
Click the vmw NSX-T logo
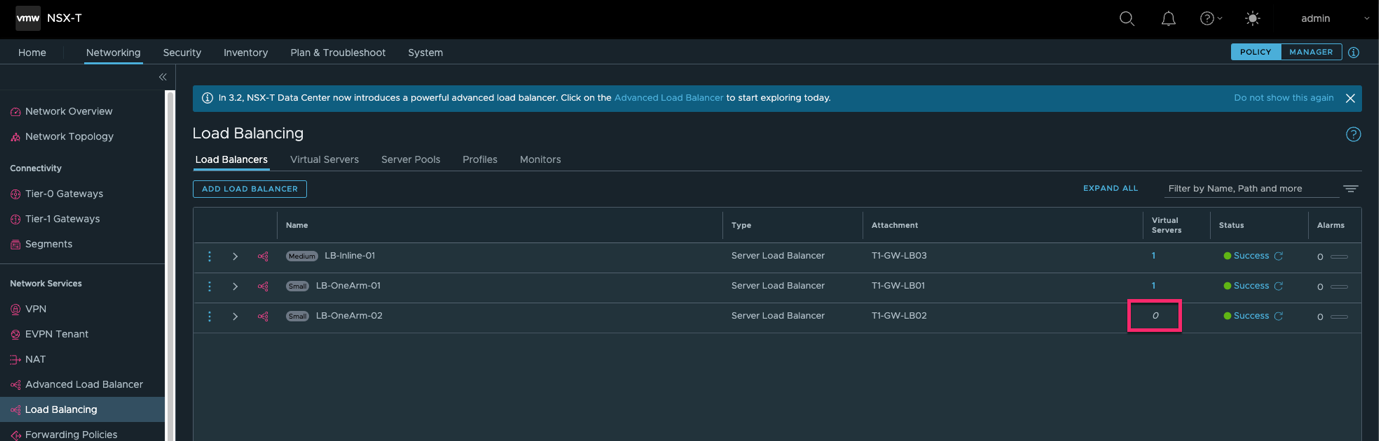click(x=49, y=18)
